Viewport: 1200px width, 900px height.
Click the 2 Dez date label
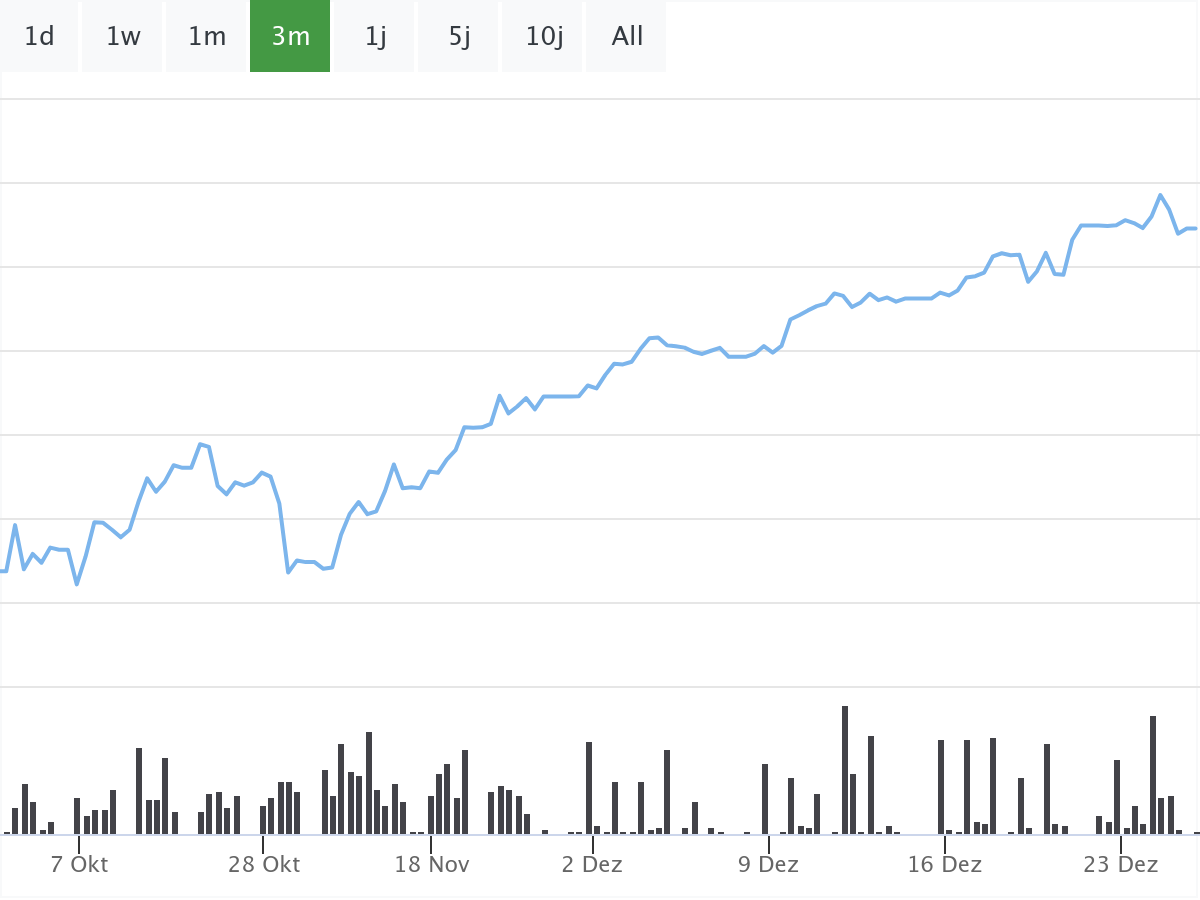[x=591, y=864]
